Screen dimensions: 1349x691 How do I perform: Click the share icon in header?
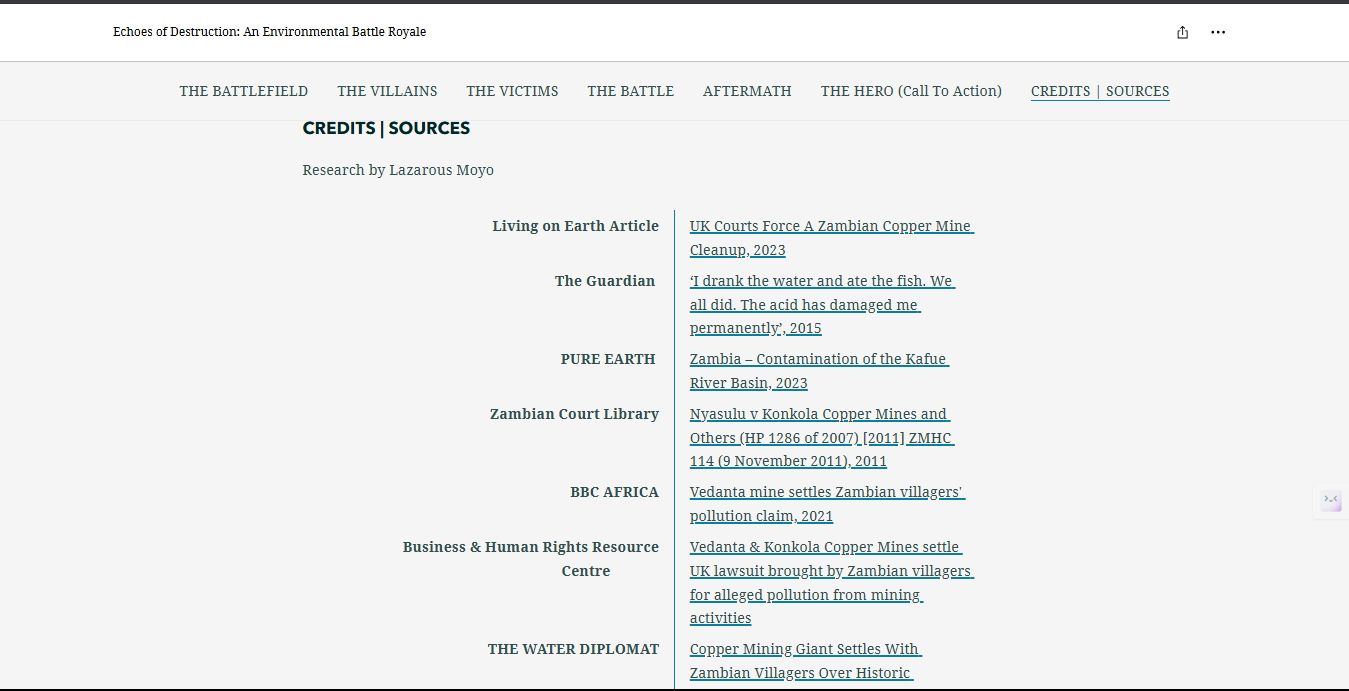pyautogui.click(x=1183, y=32)
